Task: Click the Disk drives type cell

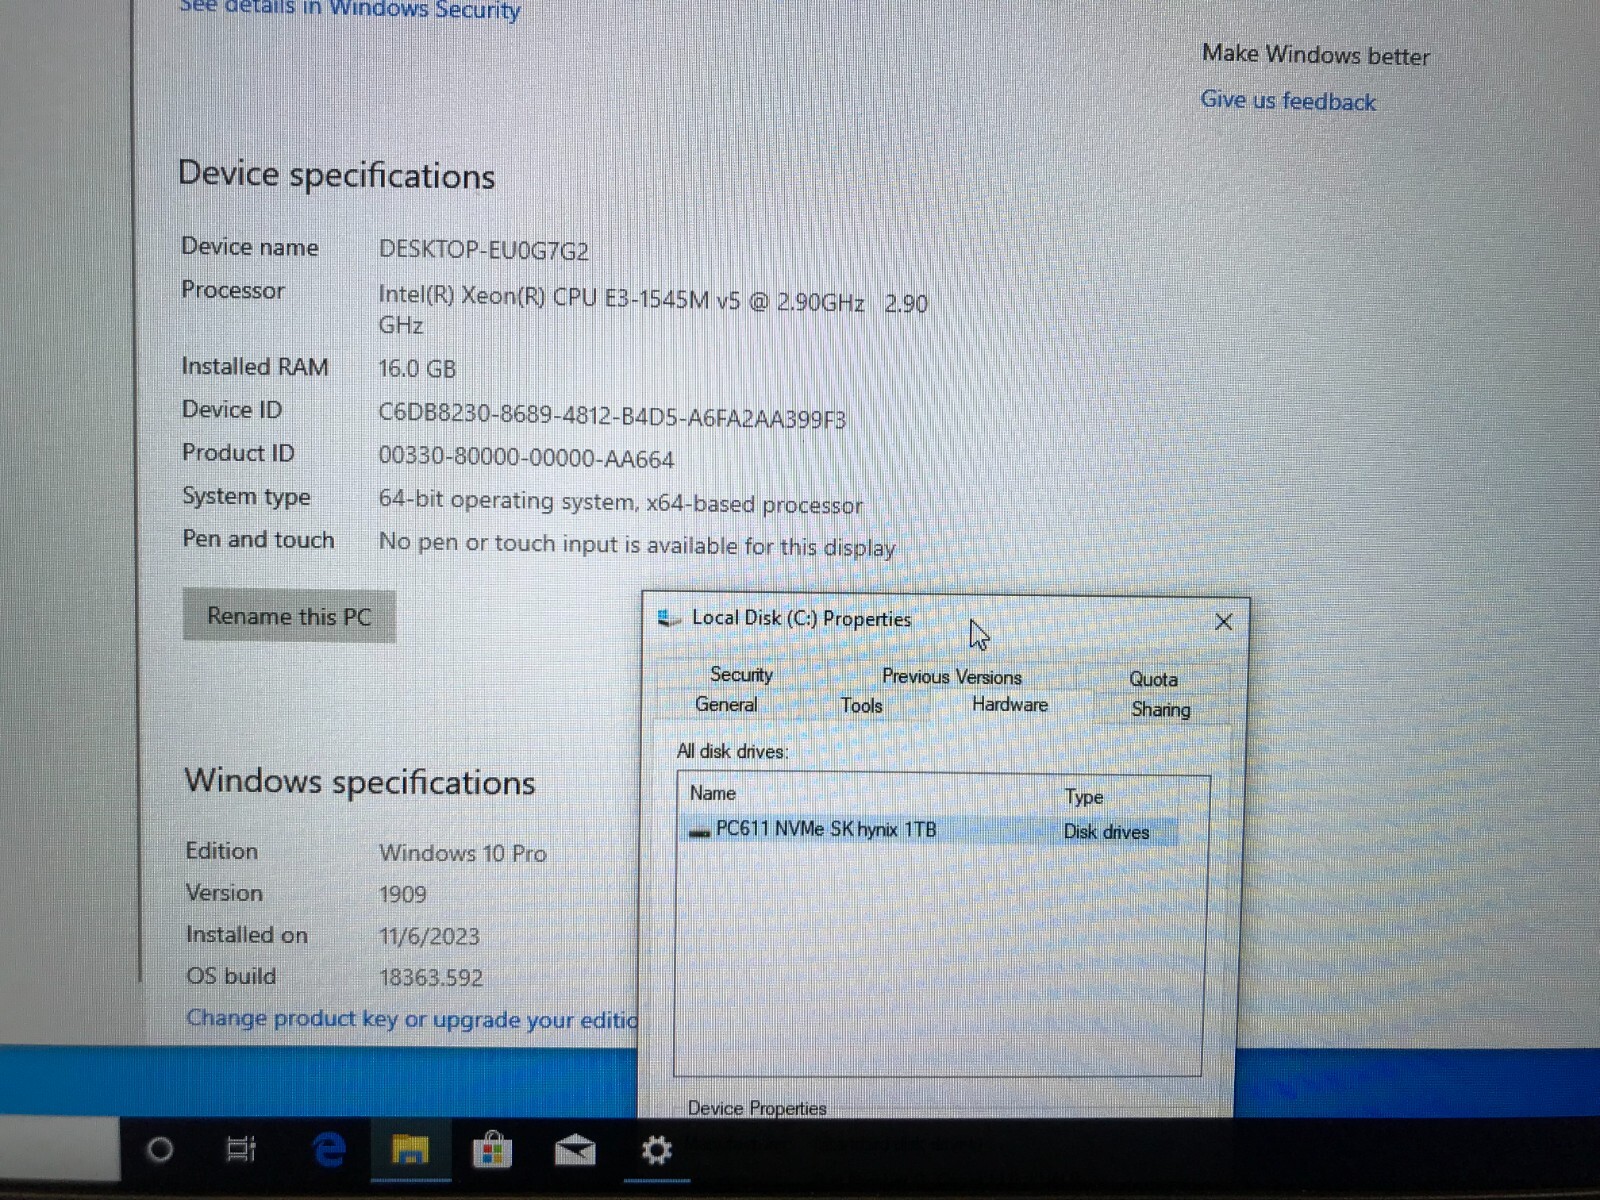Action: pyautogui.click(x=1106, y=832)
